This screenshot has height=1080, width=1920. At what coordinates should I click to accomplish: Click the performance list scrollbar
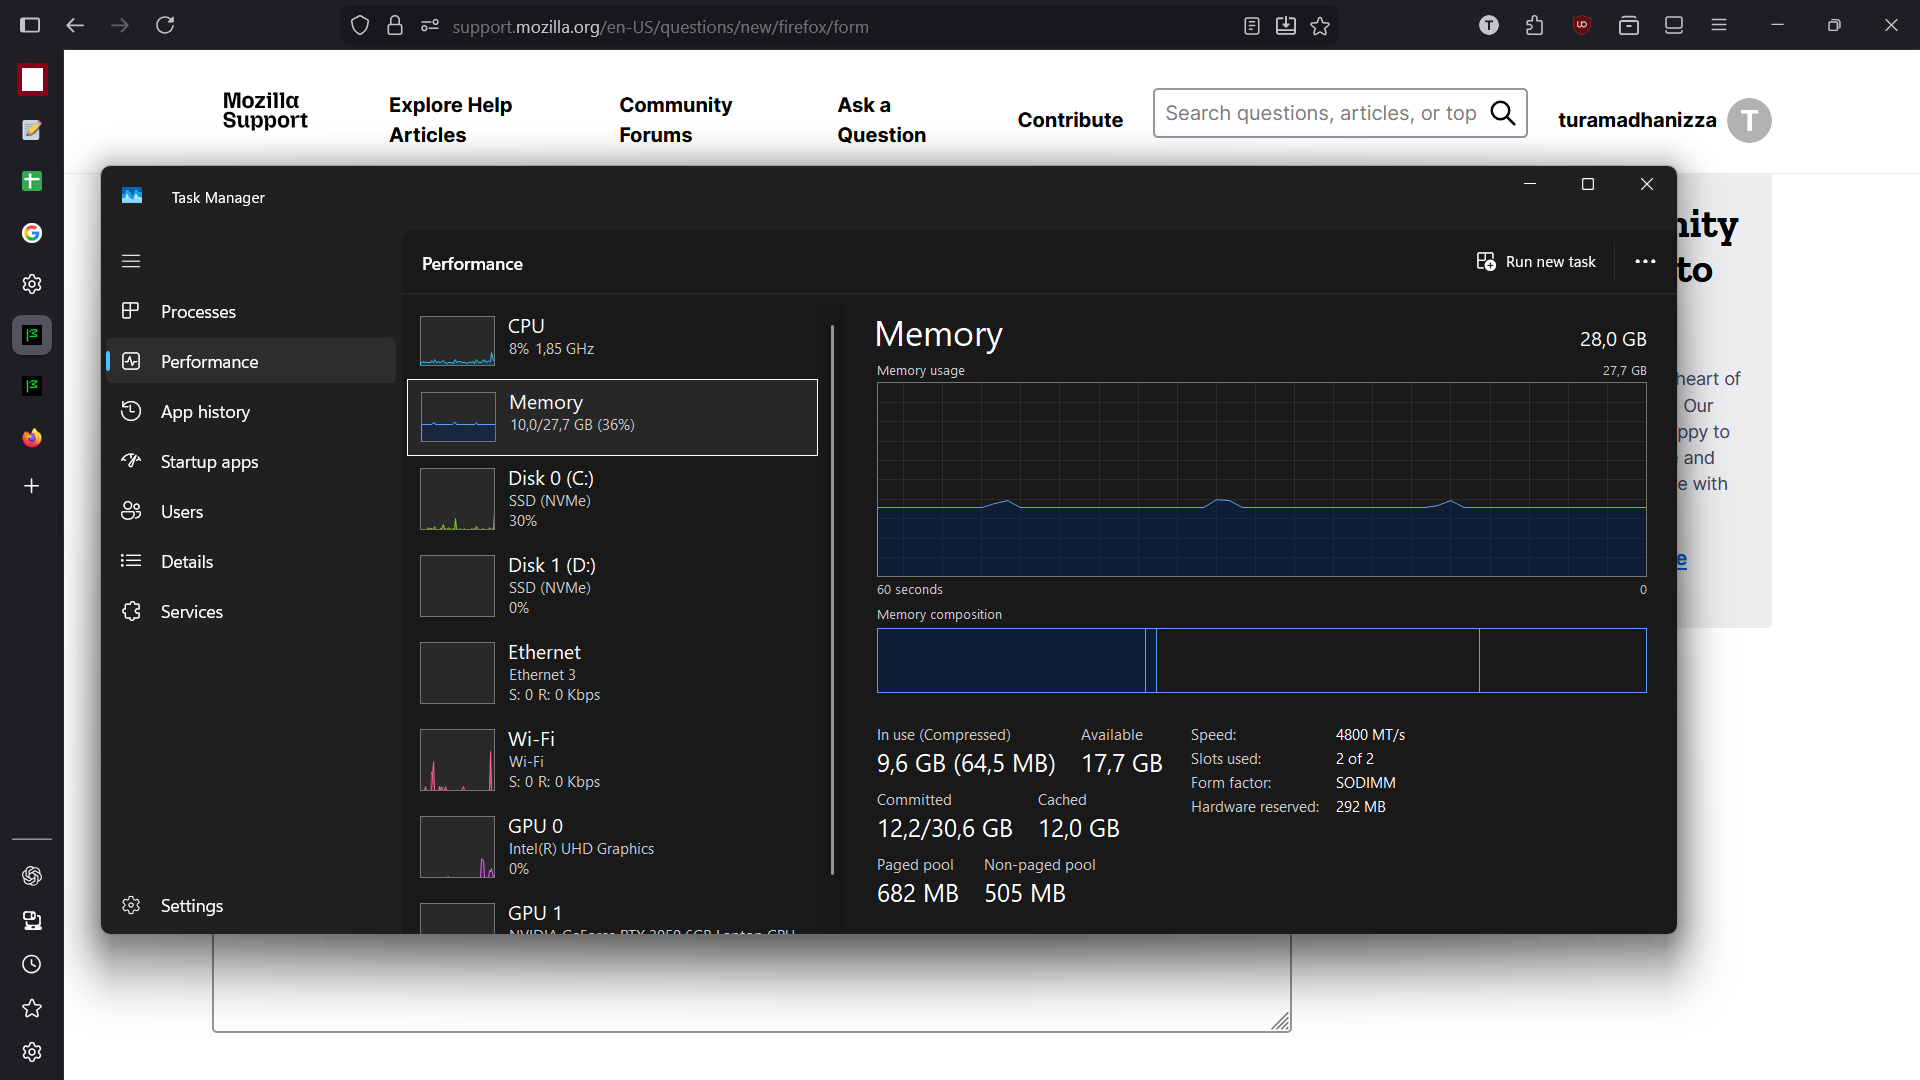click(832, 600)
